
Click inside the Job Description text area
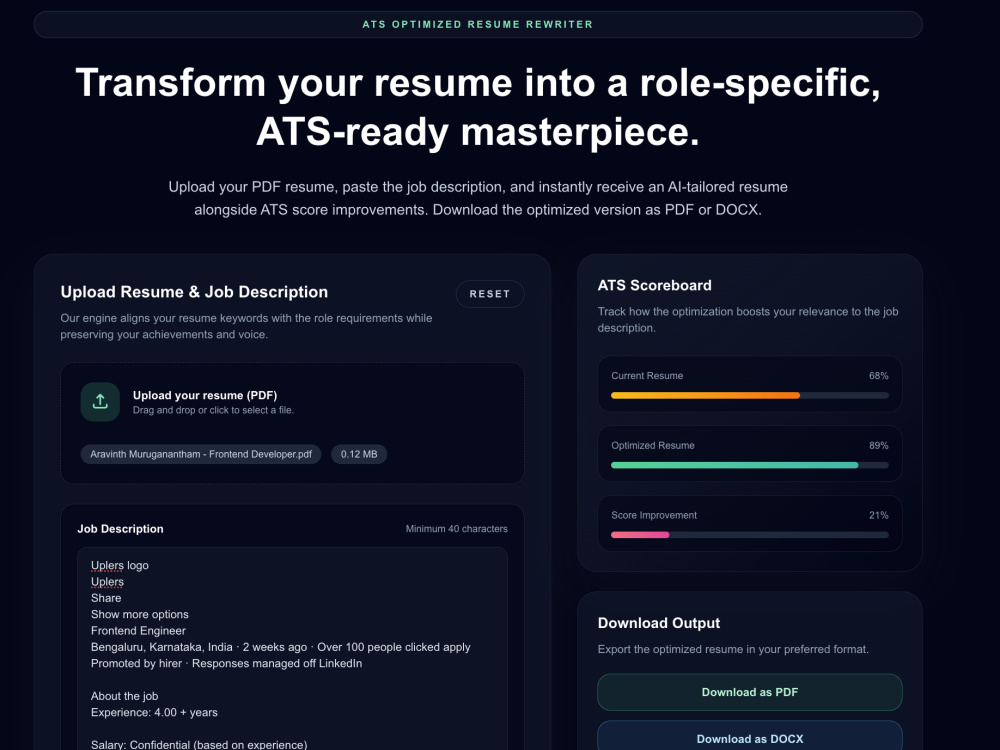[x=292, y=649]
